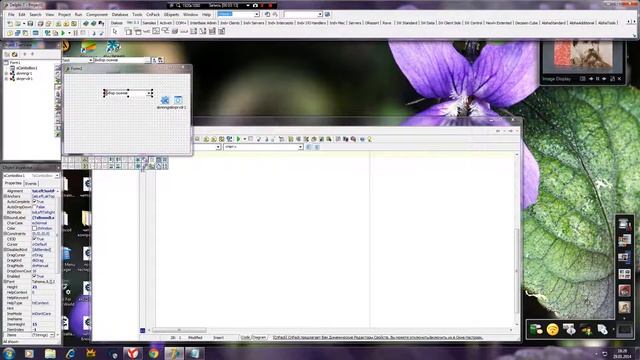Click the Color property white swatch
This screenshot has height=360, width=640.
35,229
